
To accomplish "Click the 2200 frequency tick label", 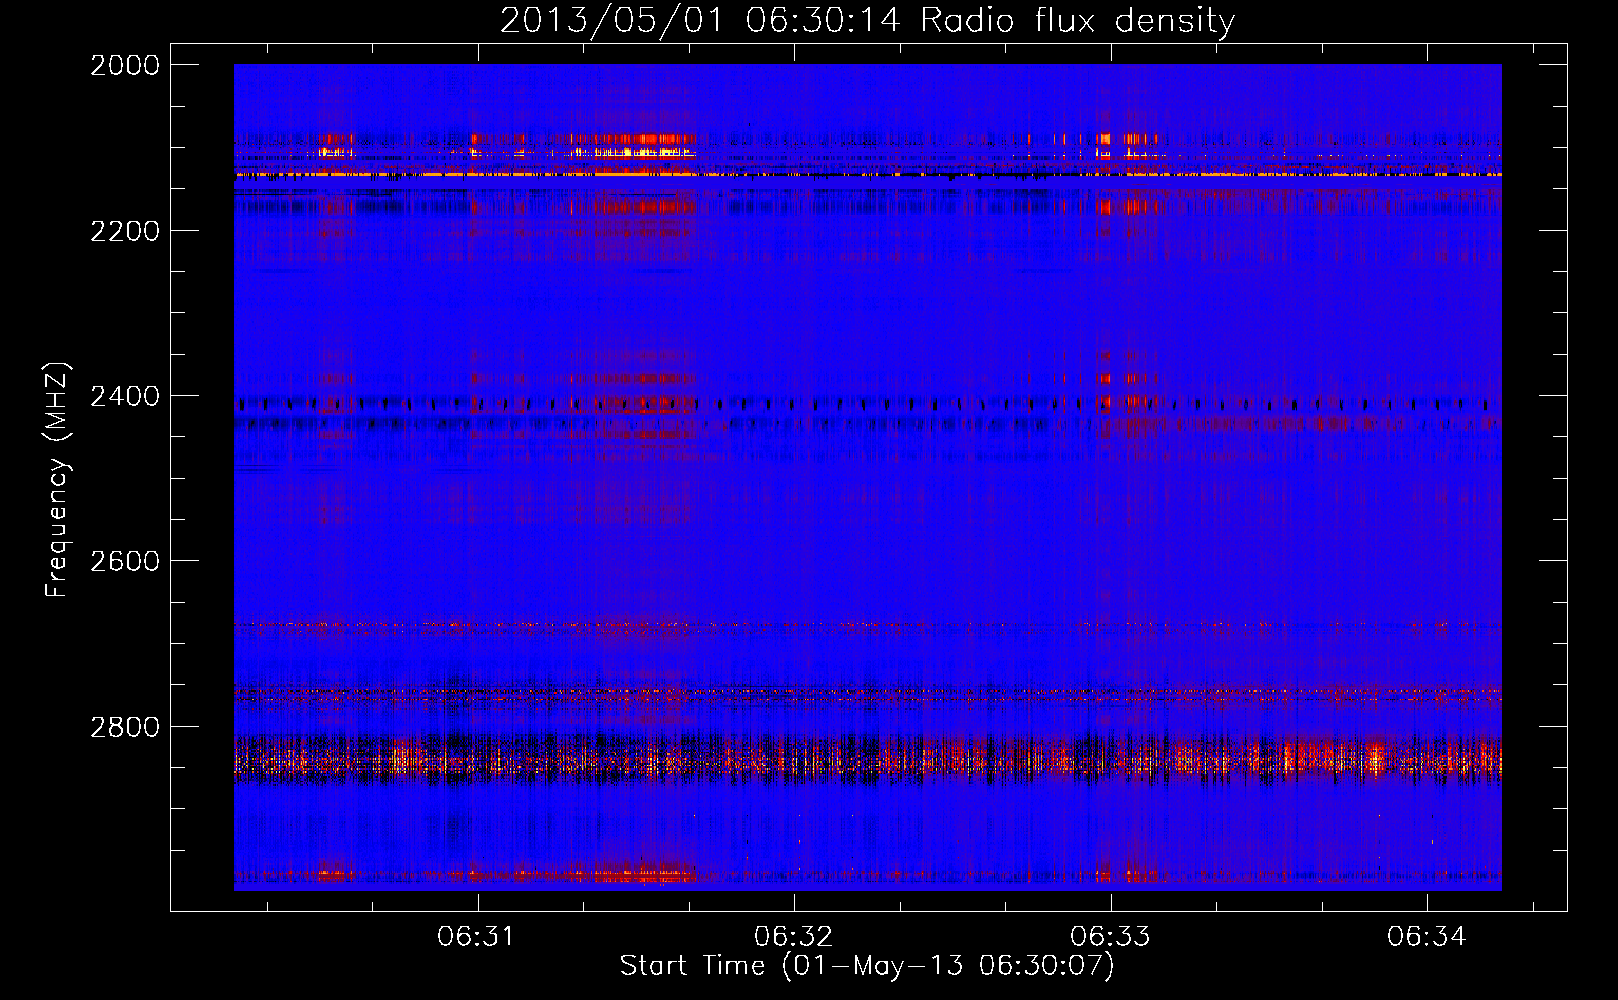I will point(125,231).
